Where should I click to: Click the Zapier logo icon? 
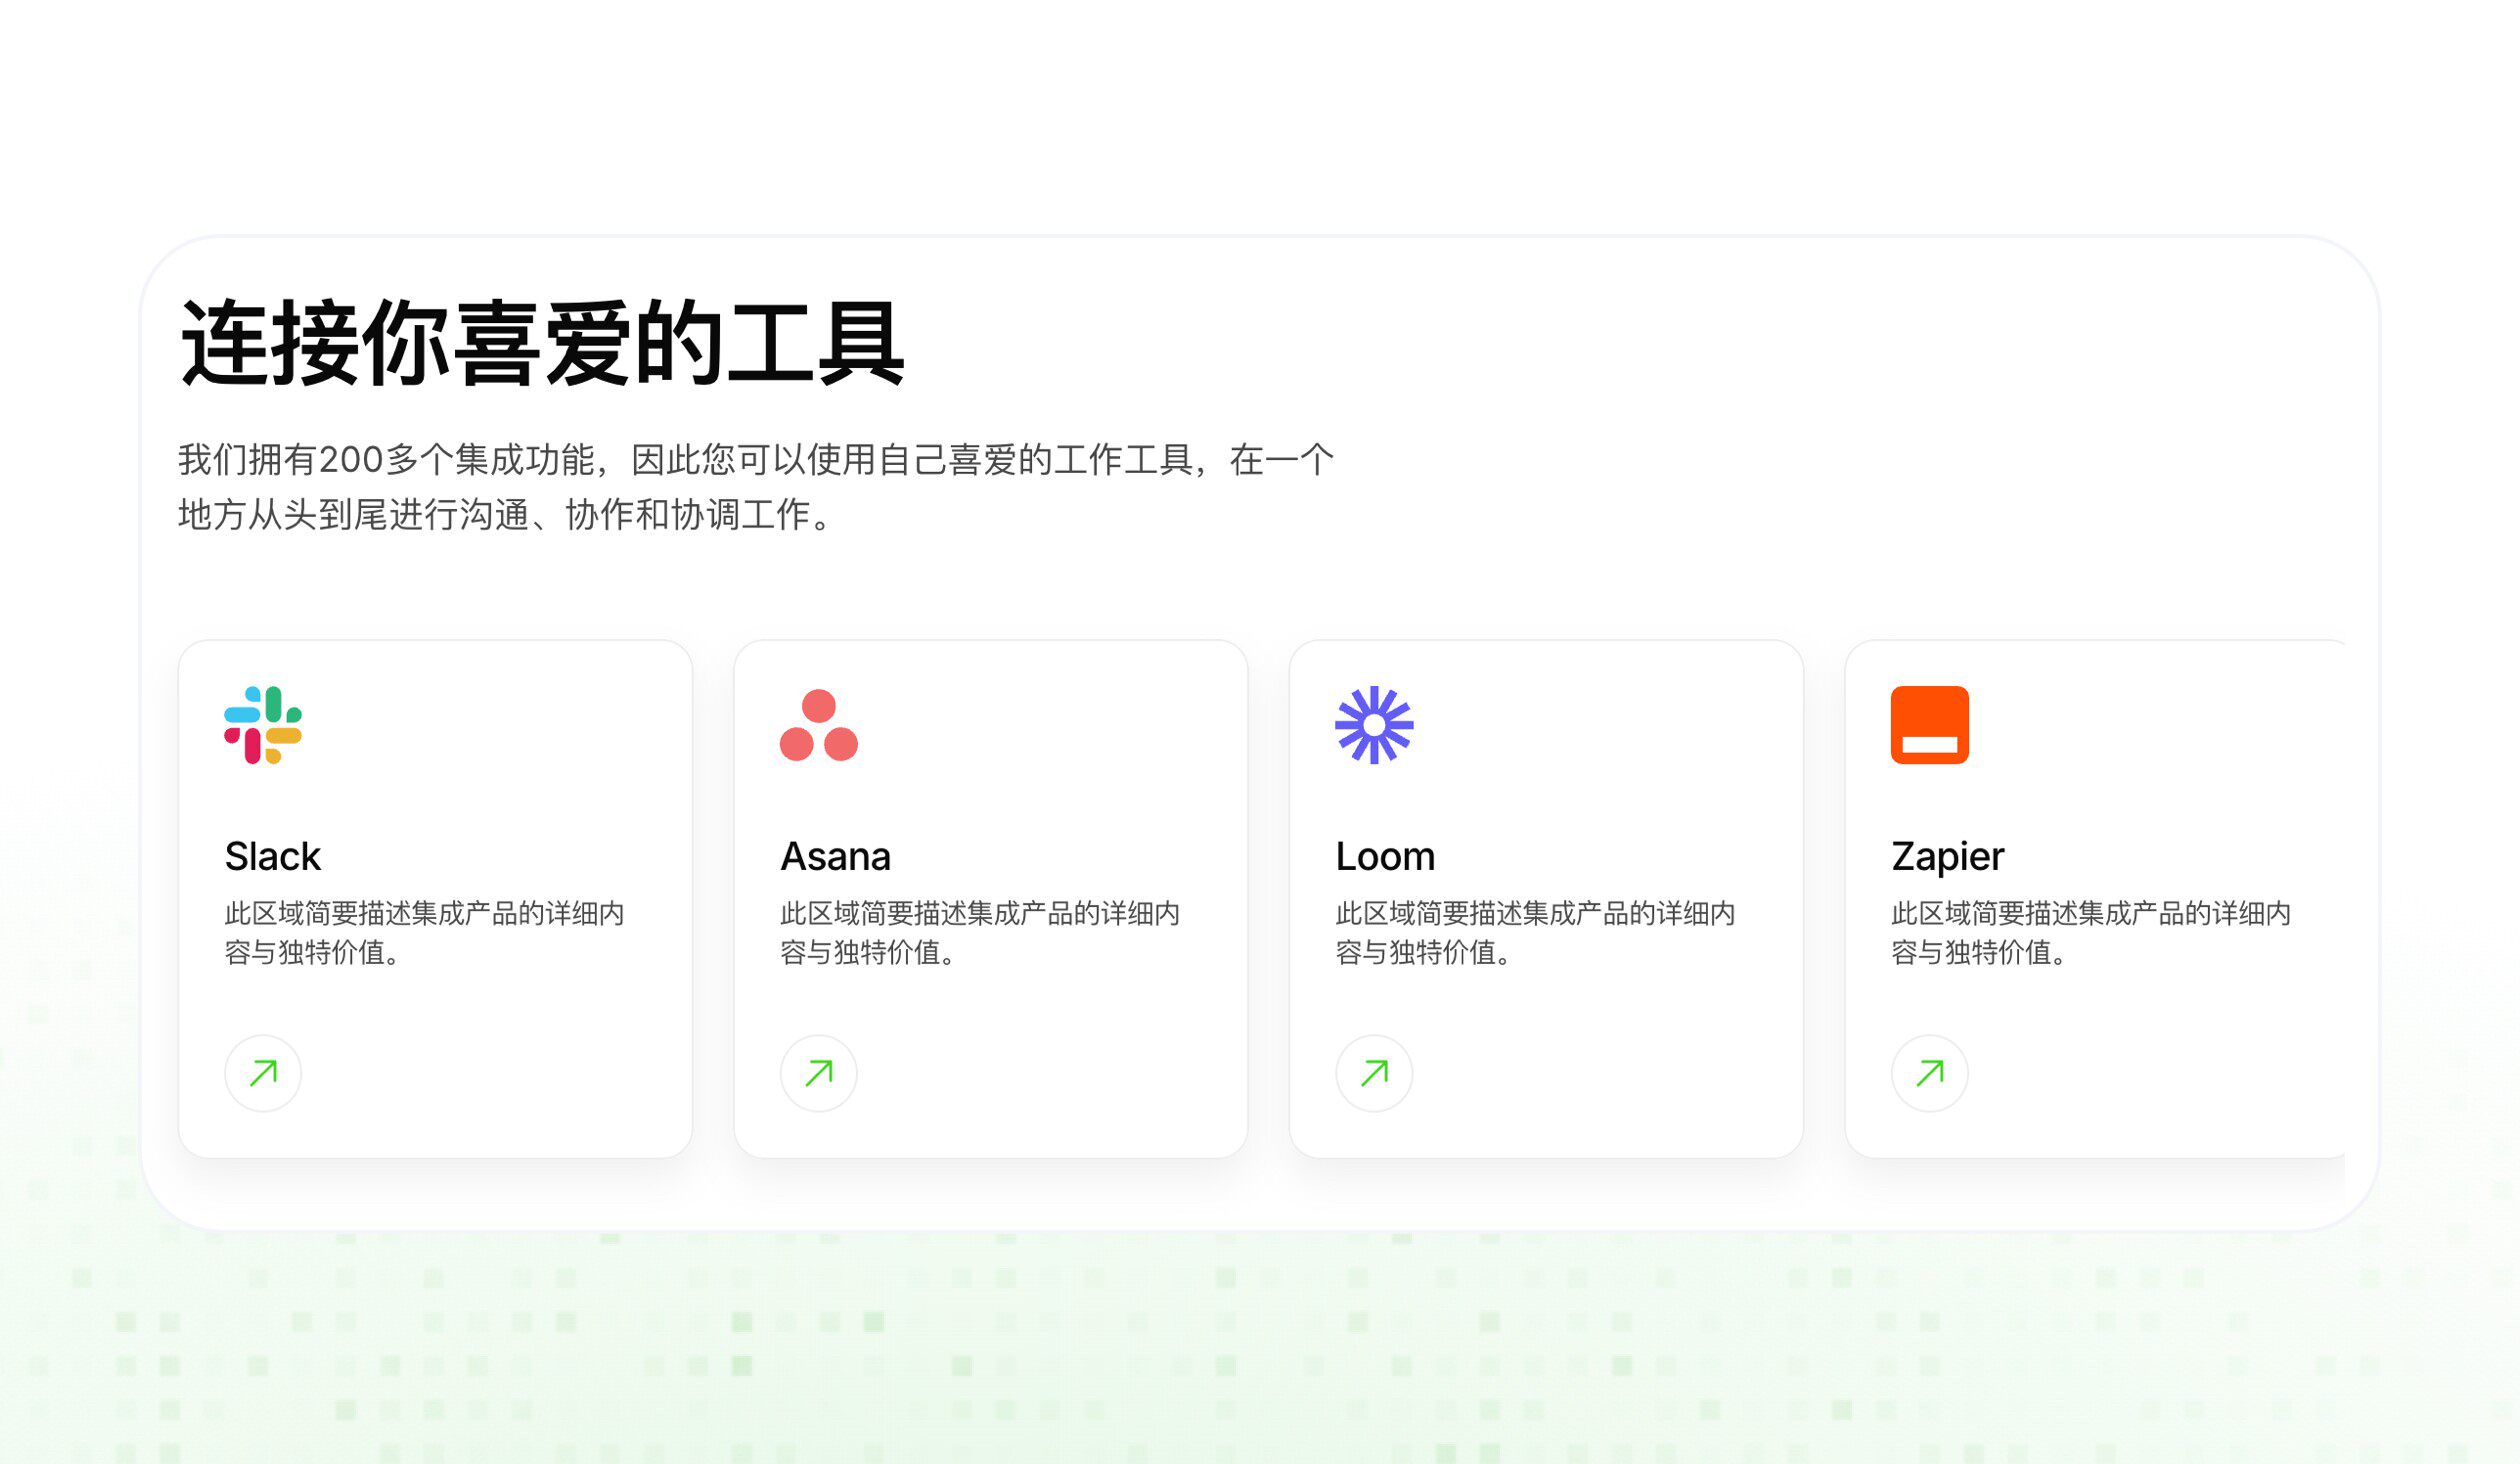1930,724
